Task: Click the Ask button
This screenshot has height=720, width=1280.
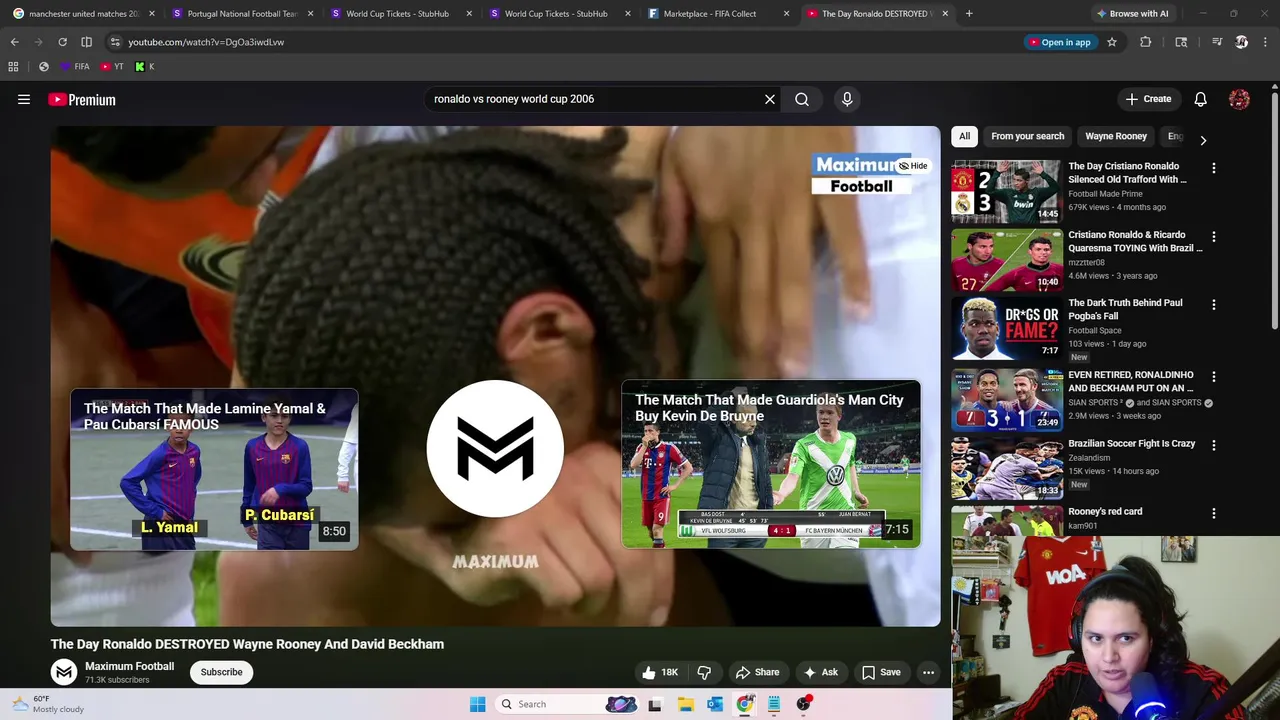Action: pyautogui.click(x=821, y=672)
